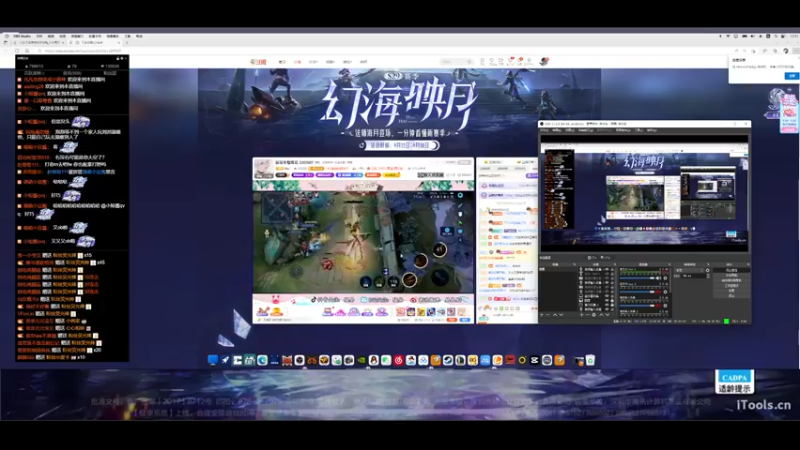This screenshot has height=450, width=800.
Task: Open Microsoft Edge from the dock
Action: tap(262, 360)
